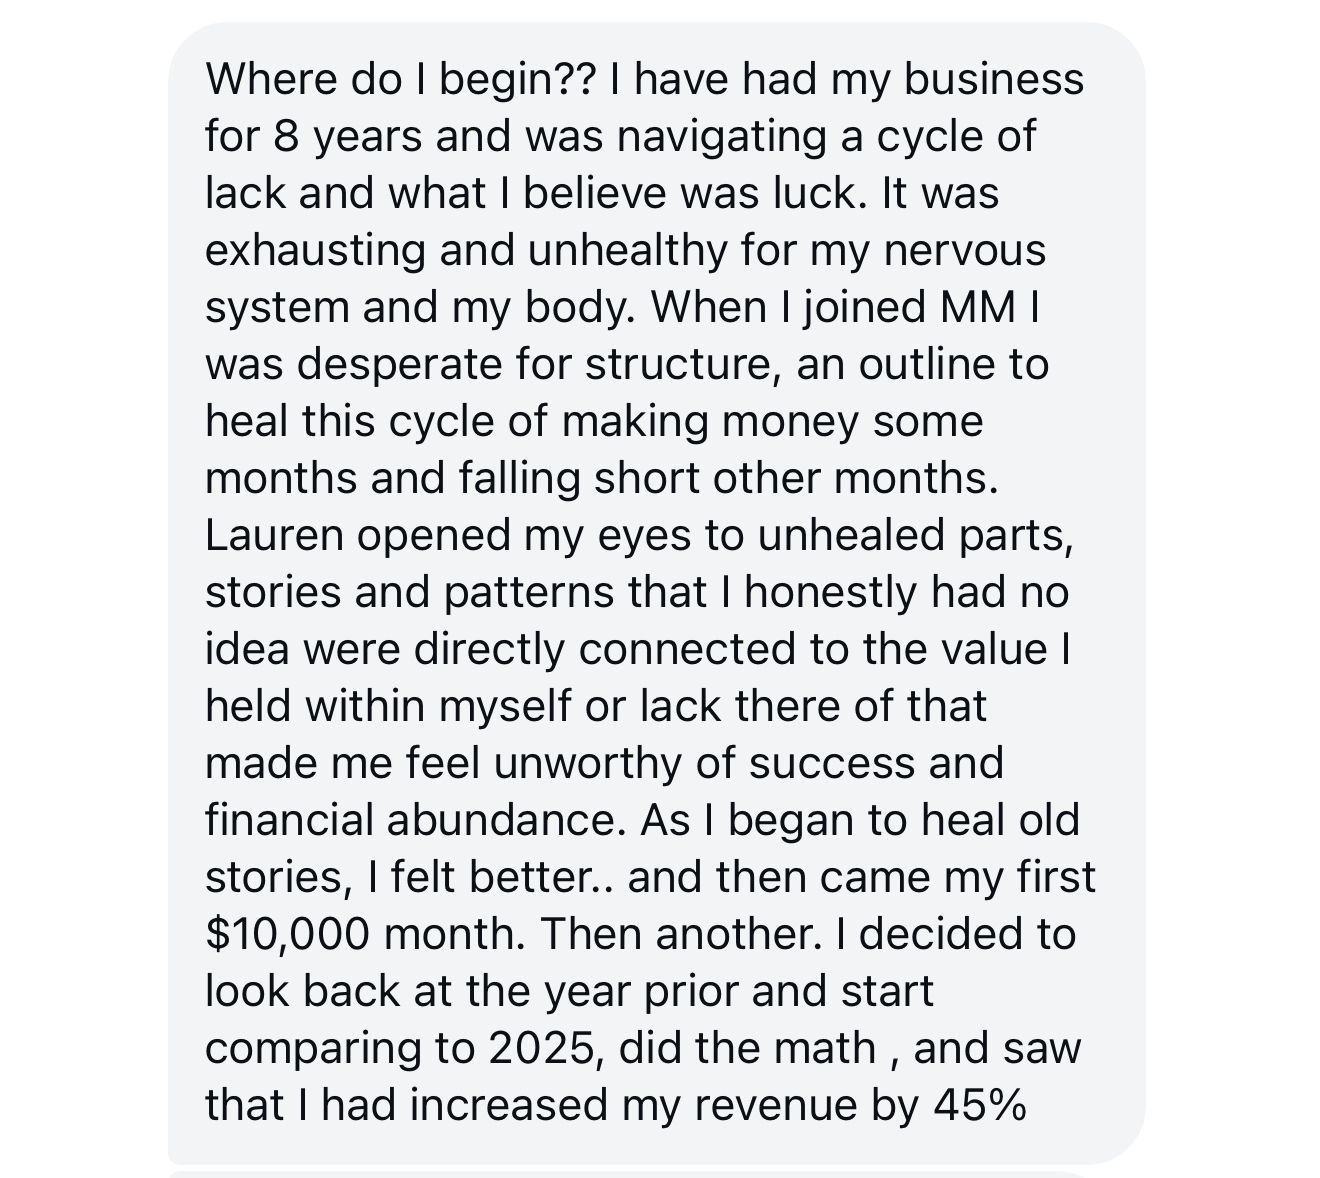Tap the name "Lauren" in the message
Image resolution: width=1320 pixels, height=1178 pixels.
[x=273, y=535]
